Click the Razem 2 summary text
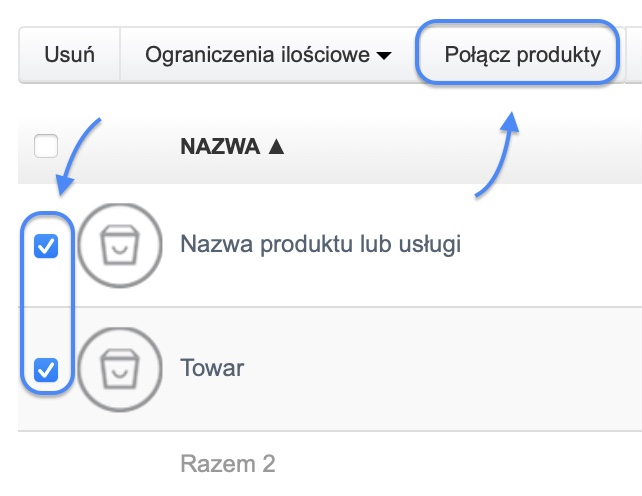 click(228, 464)
